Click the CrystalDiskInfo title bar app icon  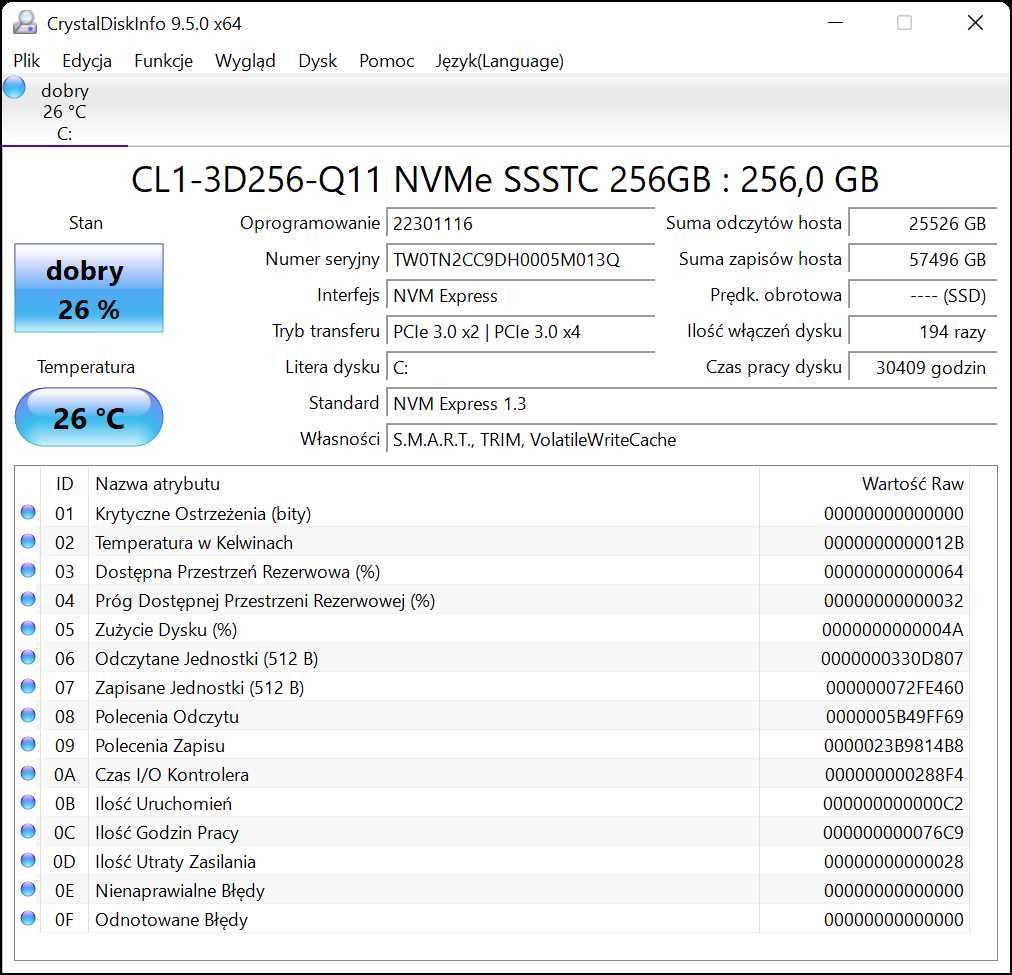point(25,23)
